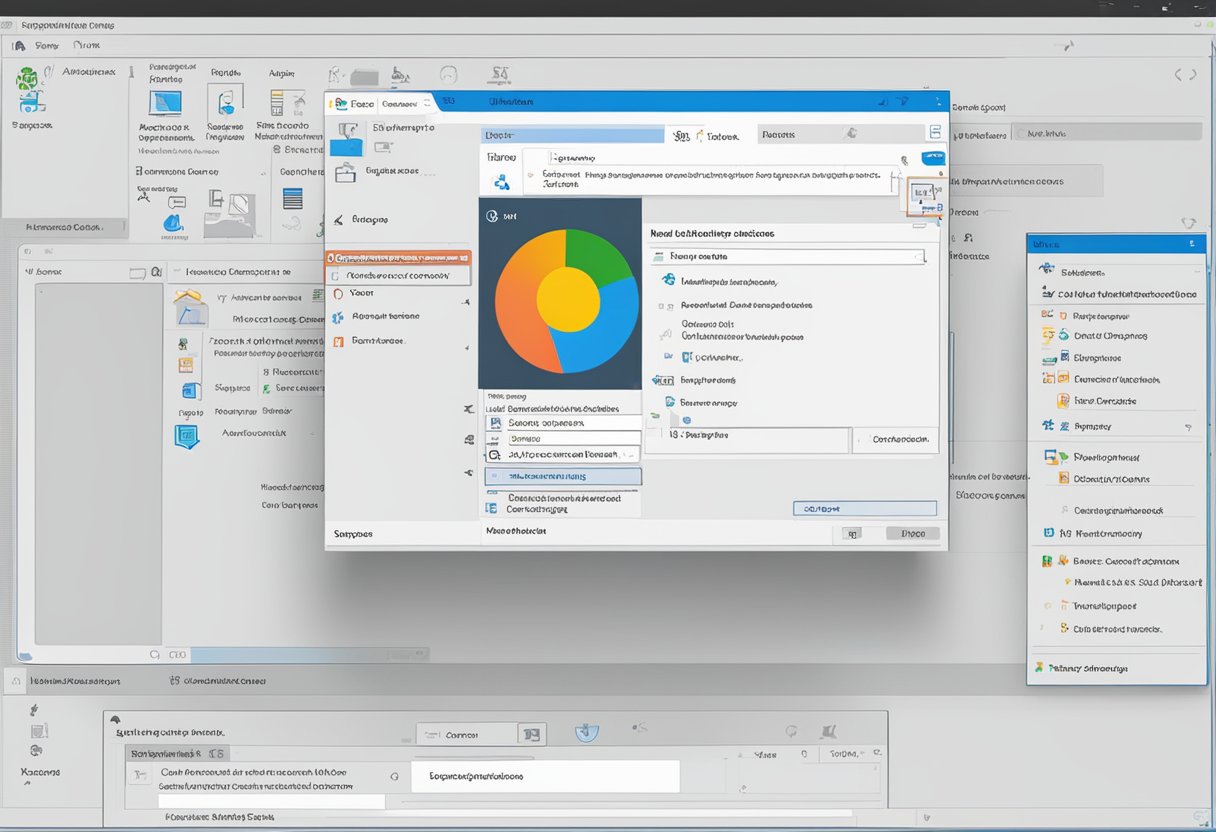Click the people icon in the right panel list
Image resolution: width=1216 pixels, height=832 pixels.
[x=1046, y=423]
